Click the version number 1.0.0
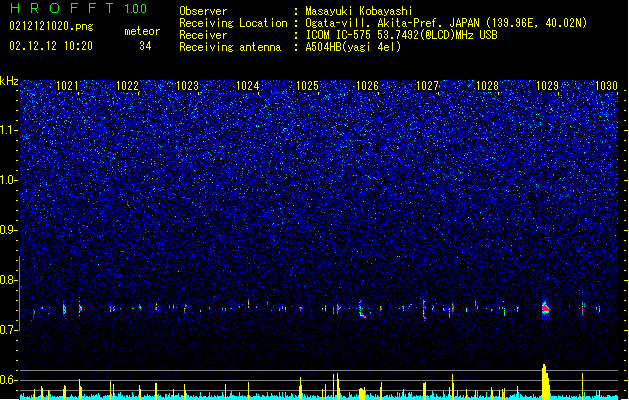Image resolution: width=629 pixels, height=400 pixels. tap(136, 9)
